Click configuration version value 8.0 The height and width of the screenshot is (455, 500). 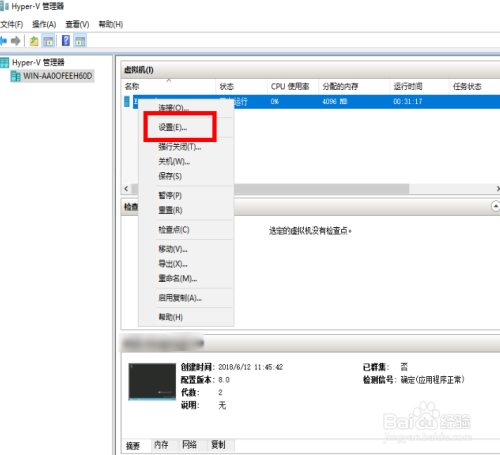[224, 380]
